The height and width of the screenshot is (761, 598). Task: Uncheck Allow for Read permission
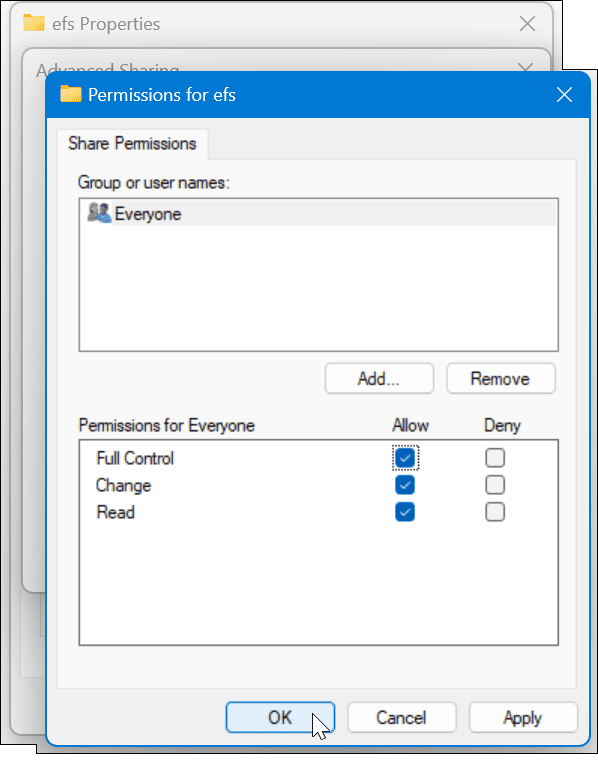pos(405,512)
